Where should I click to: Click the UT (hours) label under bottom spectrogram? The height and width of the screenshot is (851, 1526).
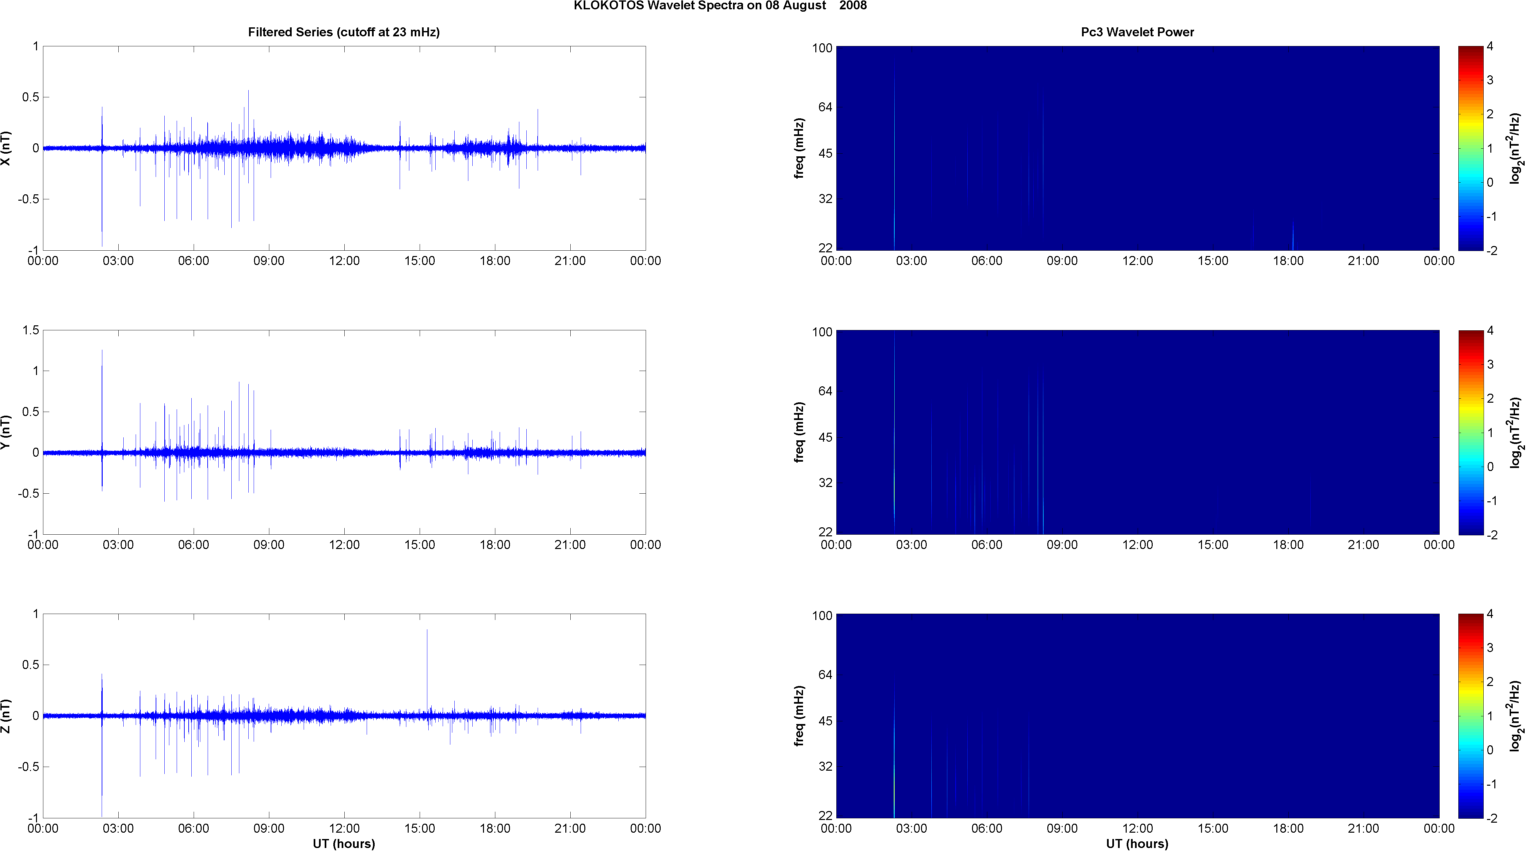[1137, 844]
